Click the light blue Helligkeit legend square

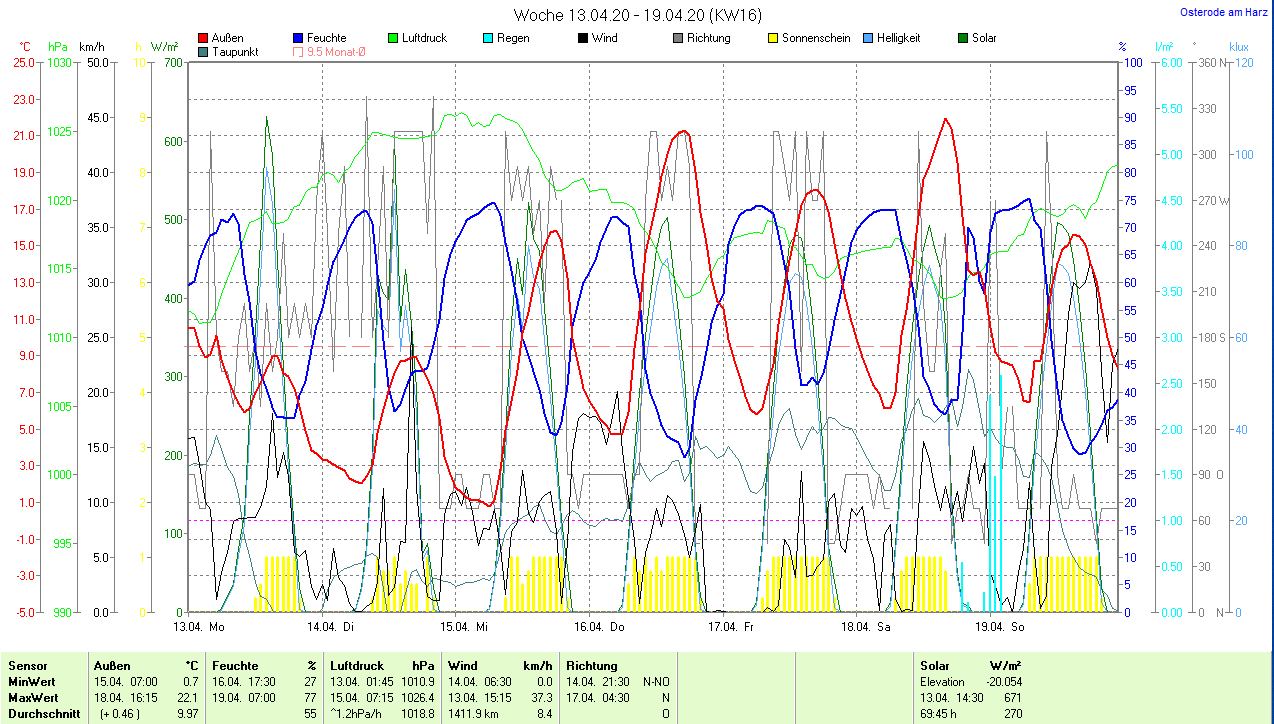pyautogui.click(x=868, y=38)
